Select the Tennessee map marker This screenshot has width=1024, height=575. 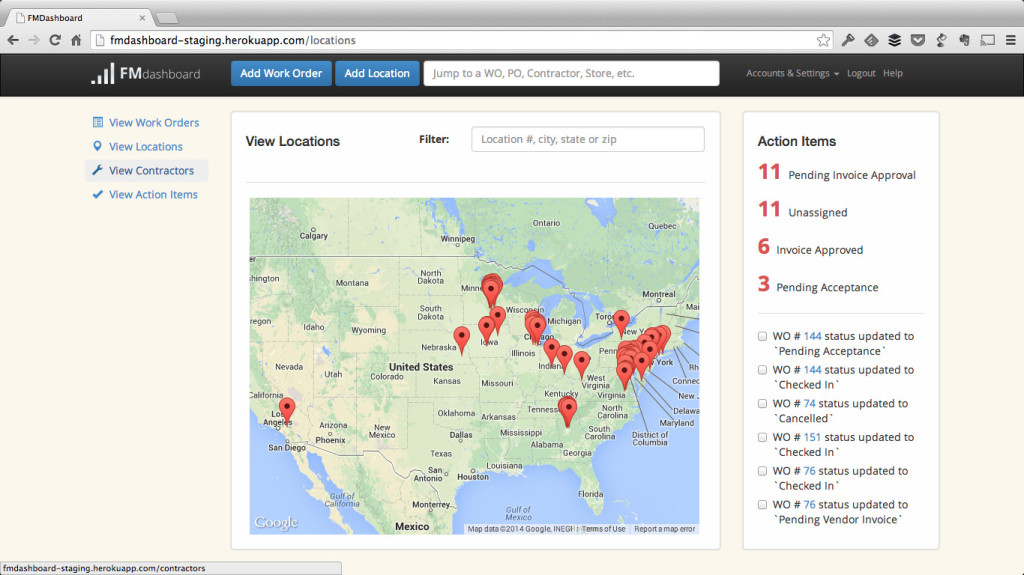[x=568, y=409]
